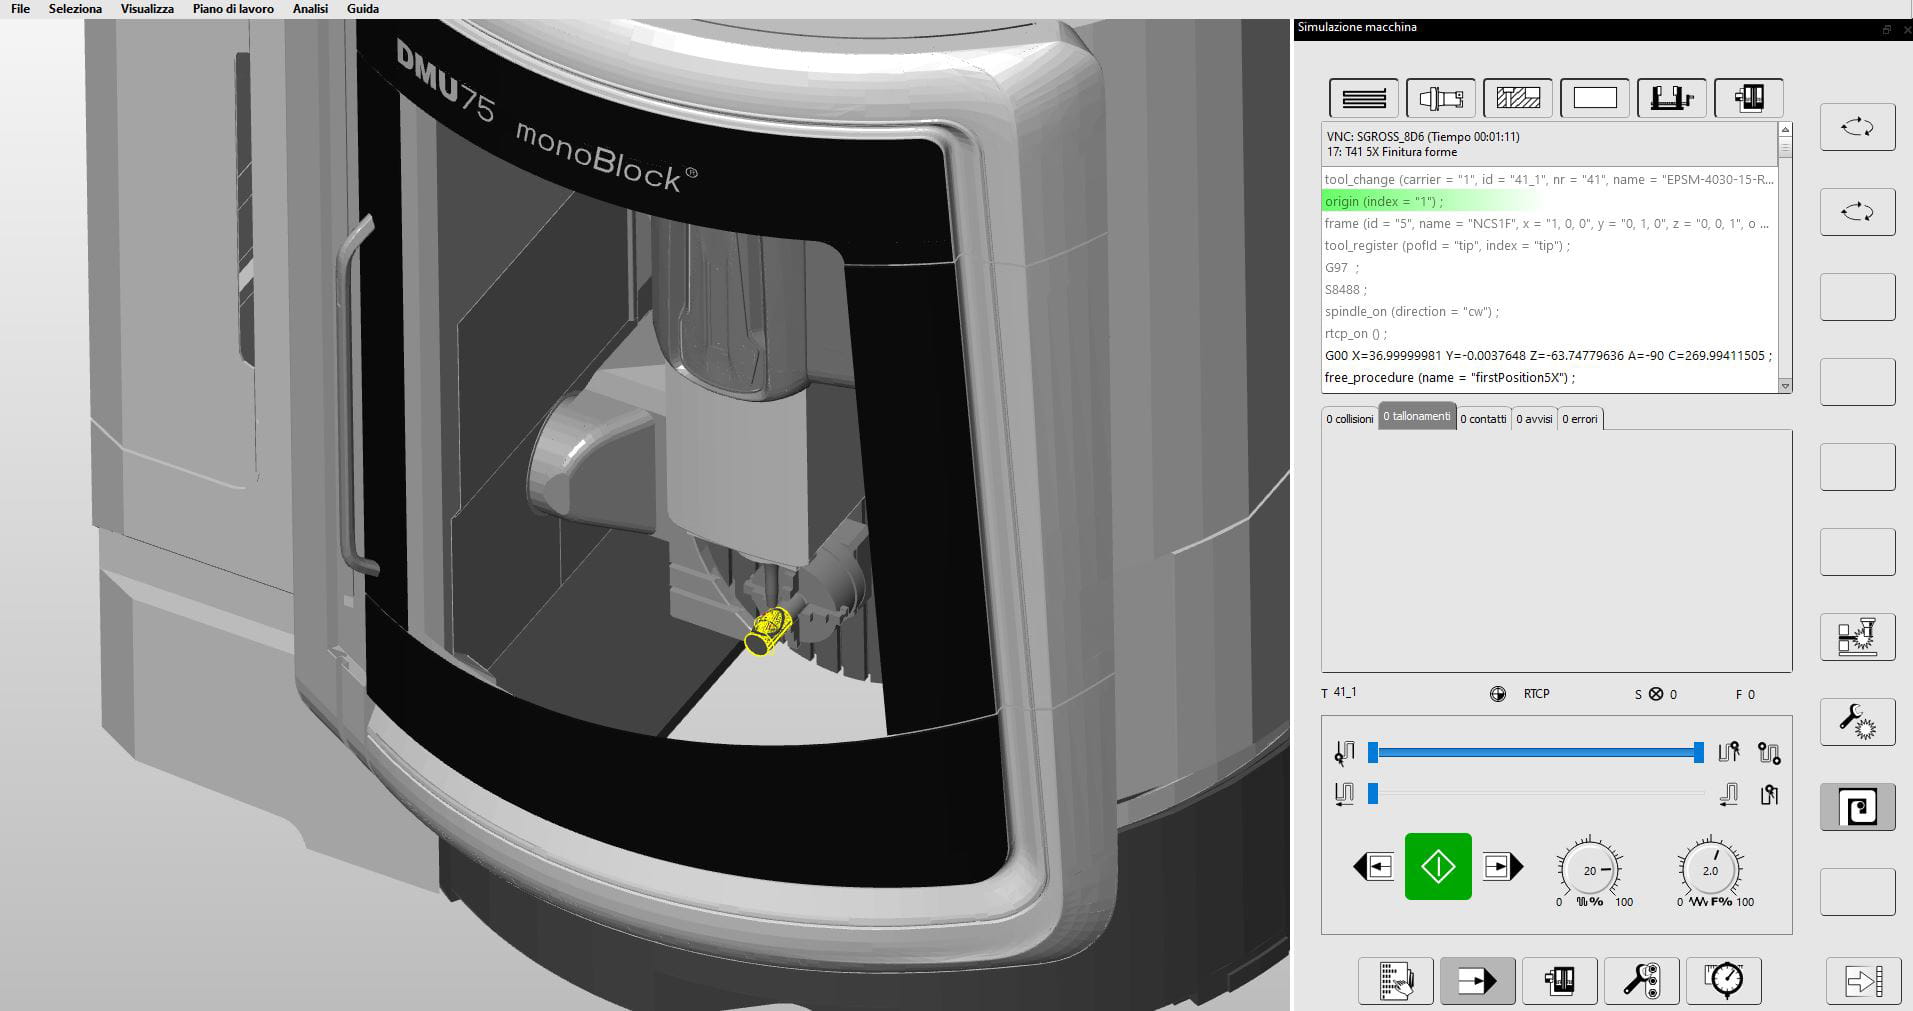1913x1011 pixels.
Task: Click the lower-left backward path icon
Action: (x=1344, y=794)
